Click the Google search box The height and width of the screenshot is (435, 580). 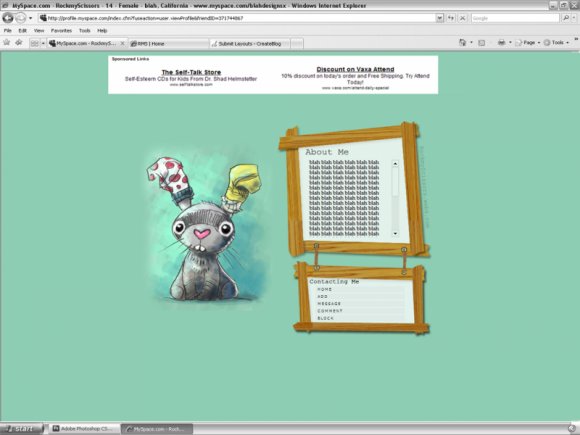pyautogui.click(x=515, y=18)
